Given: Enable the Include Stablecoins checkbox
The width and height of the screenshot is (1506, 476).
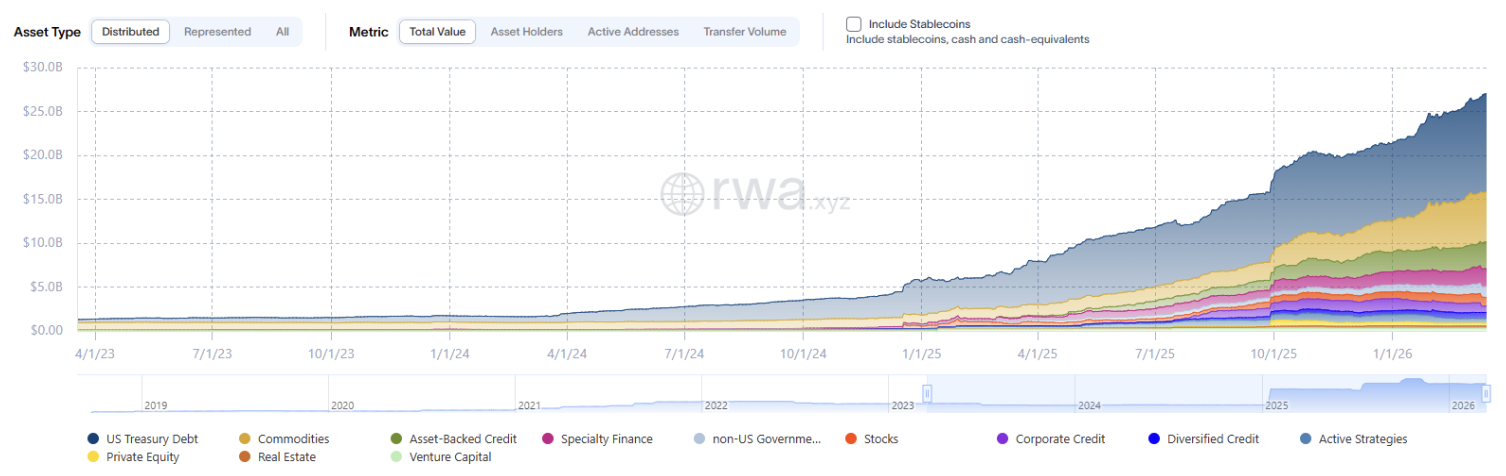Looking at the screenshot, I should 853,24.
